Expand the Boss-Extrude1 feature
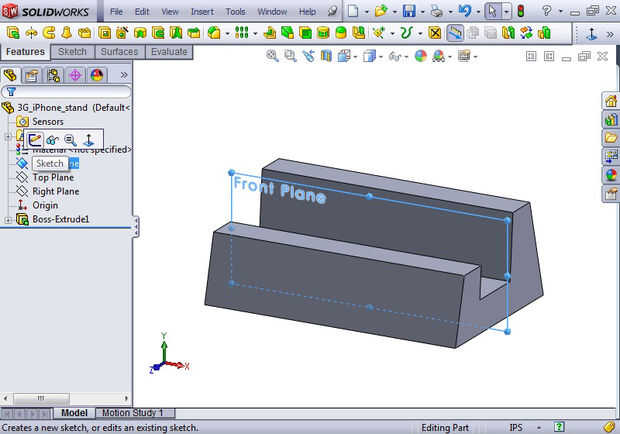 pos(8,220)
